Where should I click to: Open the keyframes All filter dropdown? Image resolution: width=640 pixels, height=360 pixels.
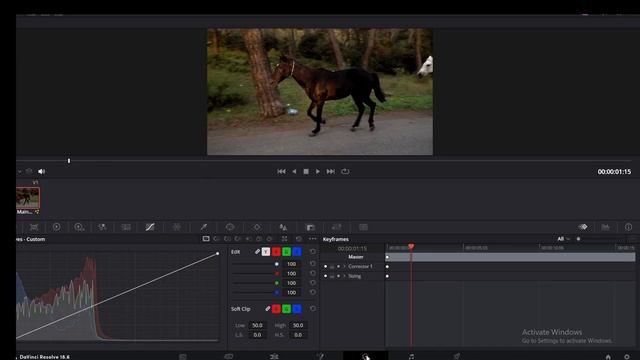click(563, 239)
